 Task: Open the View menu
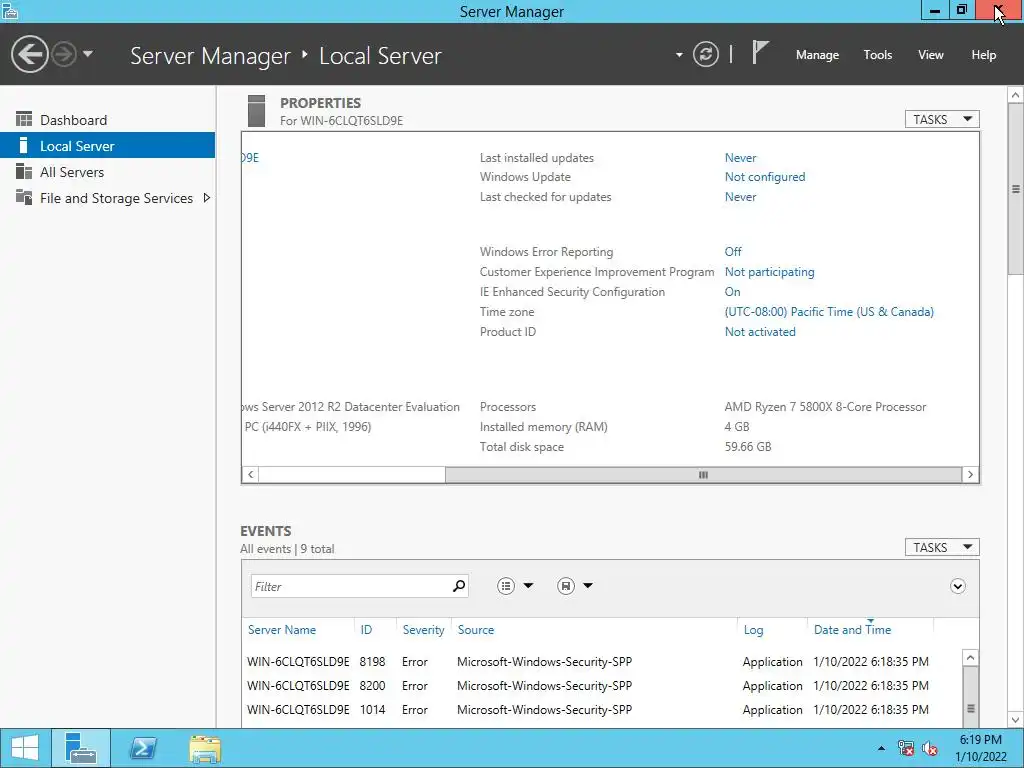click(x=931, y=55)
